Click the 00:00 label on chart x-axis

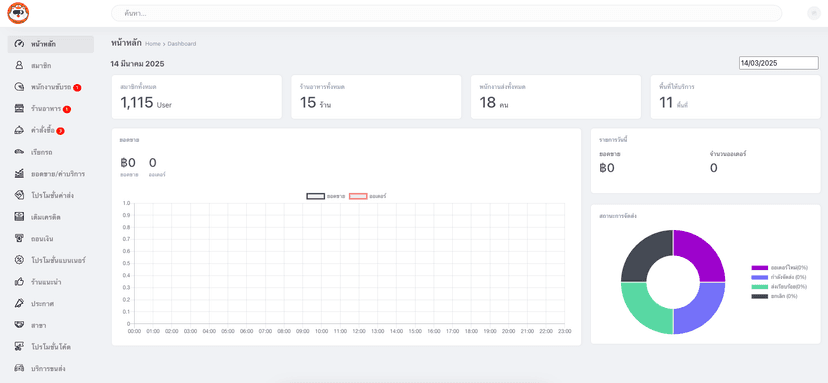tap(134, 331)
